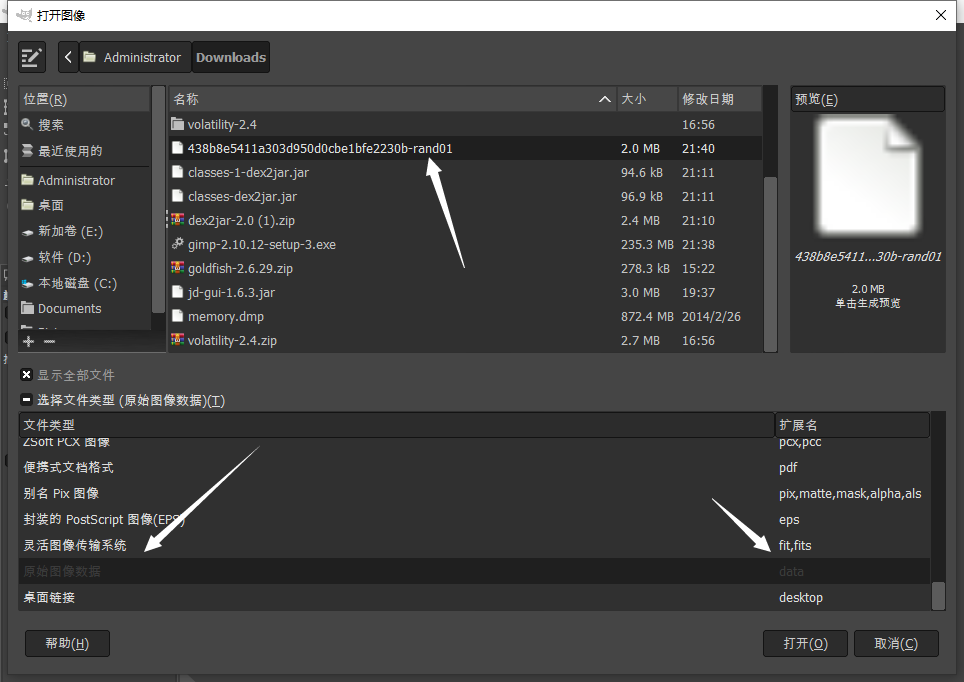Click the back arrow in path bar
Screen dimensions: 964x682
click(68, 57)
